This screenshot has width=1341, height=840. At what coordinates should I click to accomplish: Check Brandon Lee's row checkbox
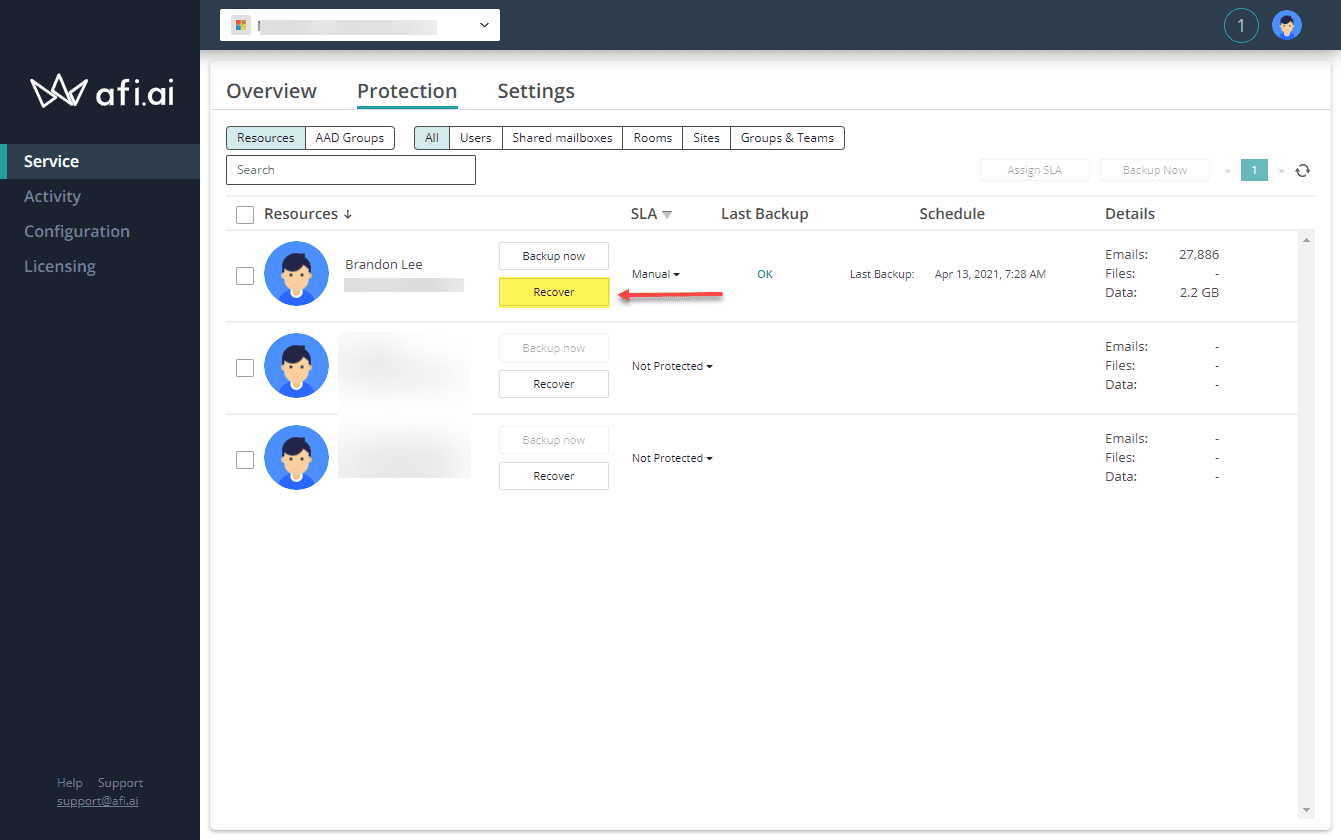(x=245, y=275)
